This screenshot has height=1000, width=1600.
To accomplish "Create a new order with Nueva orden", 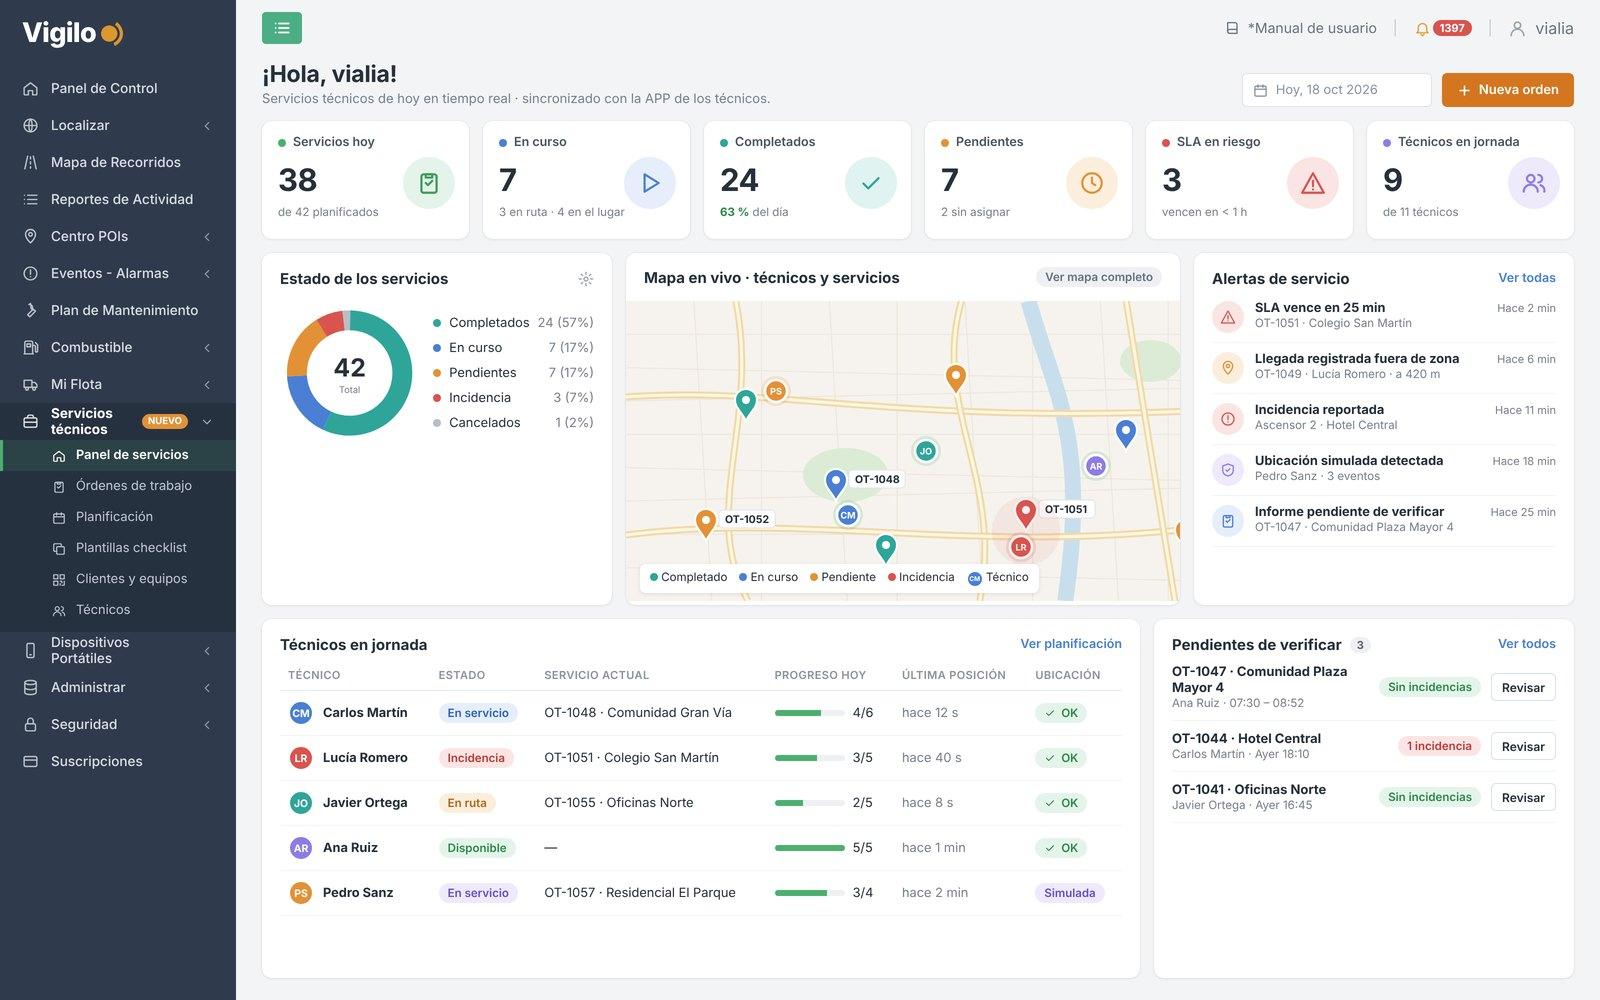I will click(1507, 90).
